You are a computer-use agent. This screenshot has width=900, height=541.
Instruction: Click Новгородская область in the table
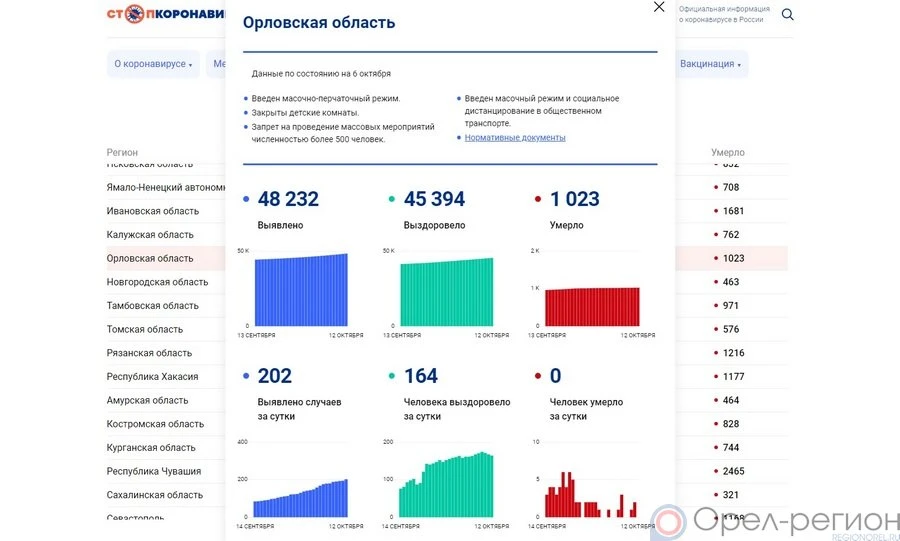pyautogui.click(x=157, y=282)
